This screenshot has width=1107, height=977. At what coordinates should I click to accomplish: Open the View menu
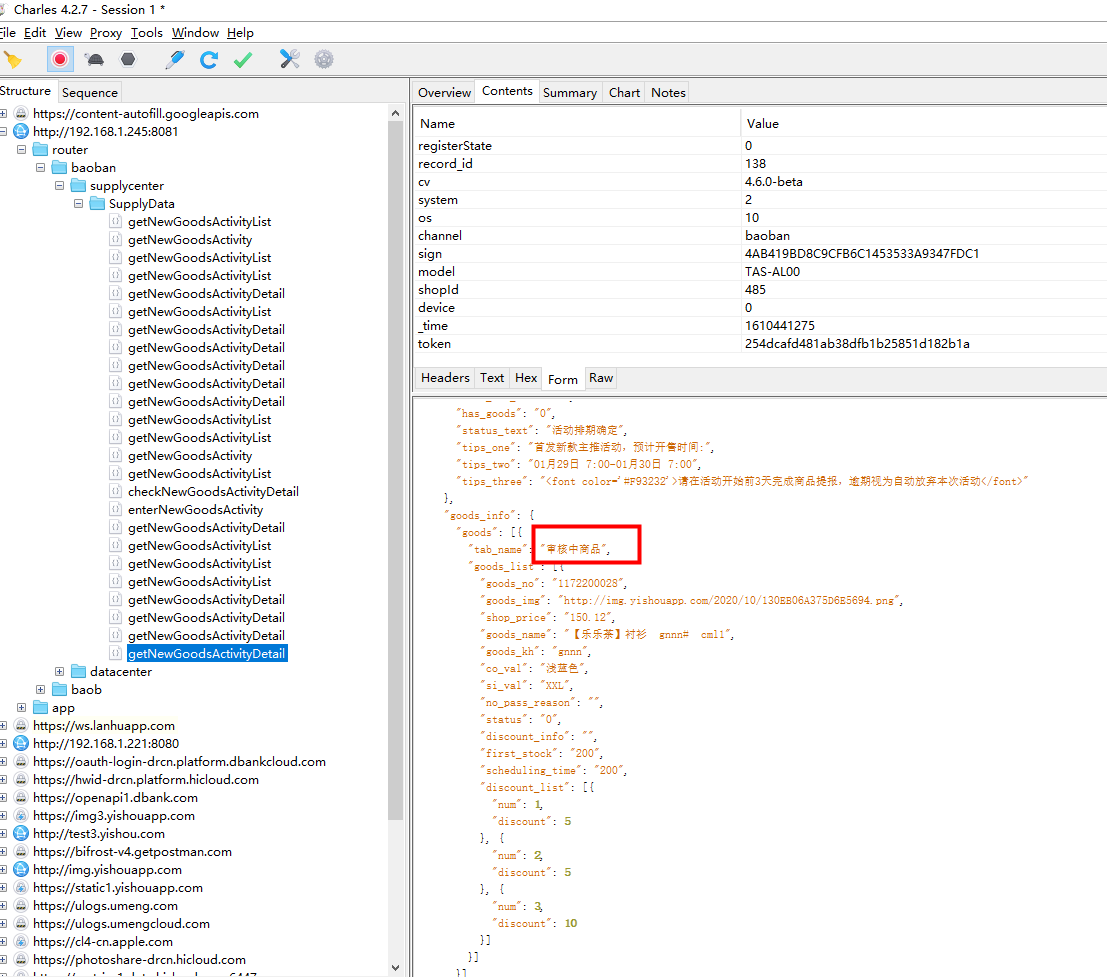click(68, 32)
